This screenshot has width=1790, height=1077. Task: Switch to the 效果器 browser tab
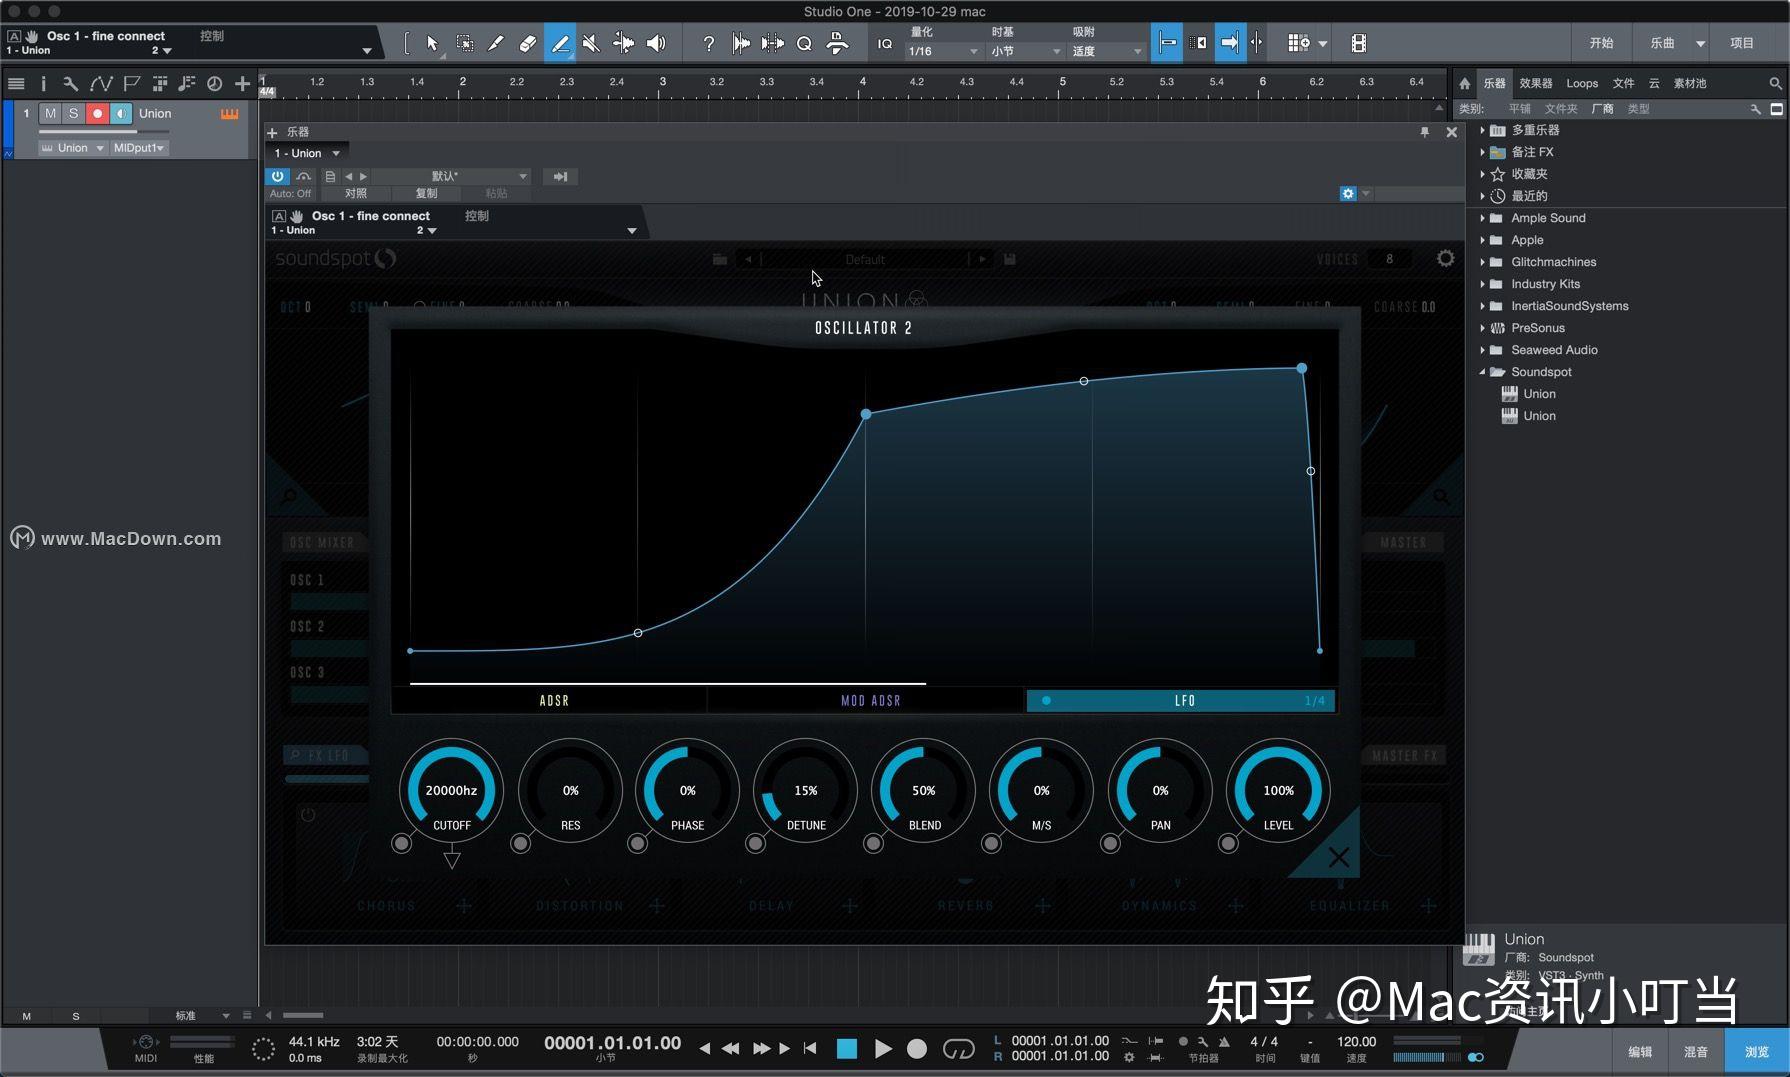point(1537,83)
